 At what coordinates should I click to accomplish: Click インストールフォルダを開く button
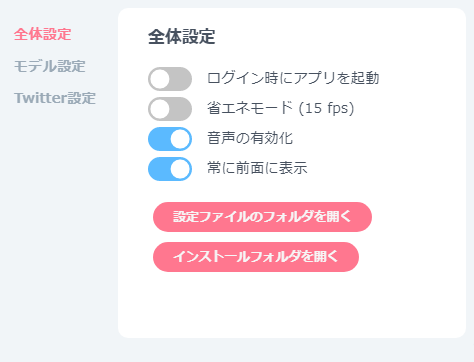click(256, 257)
